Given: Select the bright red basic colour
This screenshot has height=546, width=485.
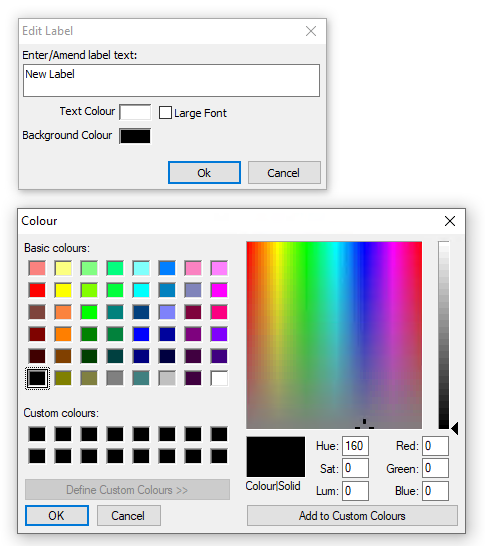Looking at the screenshot, I should coord(37,290).
